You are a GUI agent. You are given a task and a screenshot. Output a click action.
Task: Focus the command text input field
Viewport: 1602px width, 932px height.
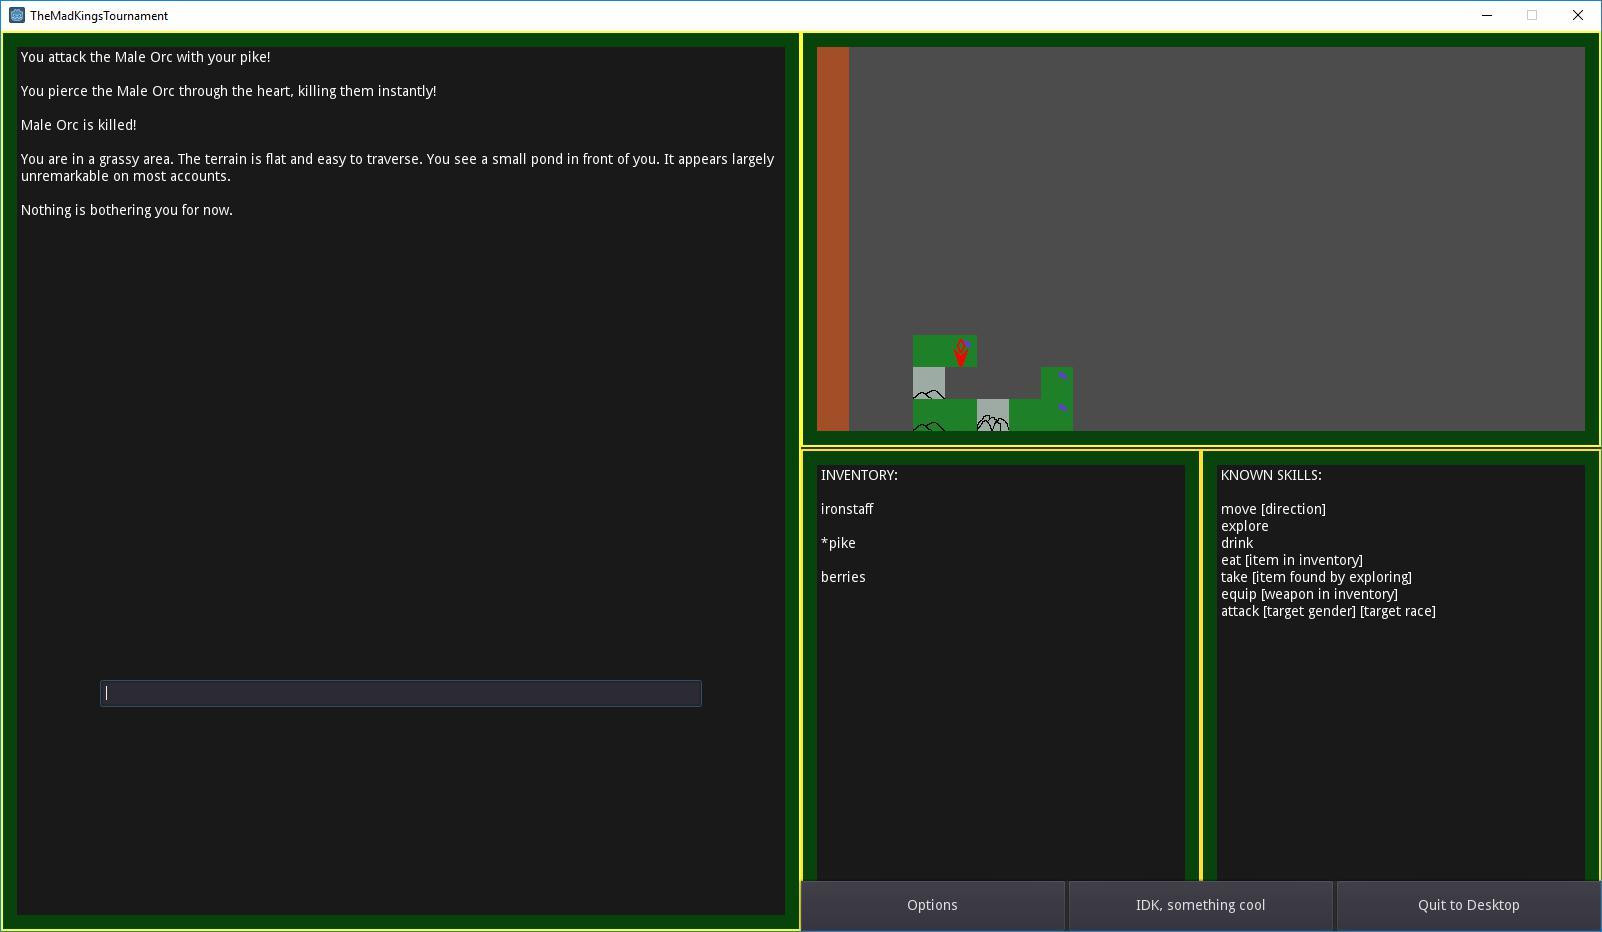(401, 693)
